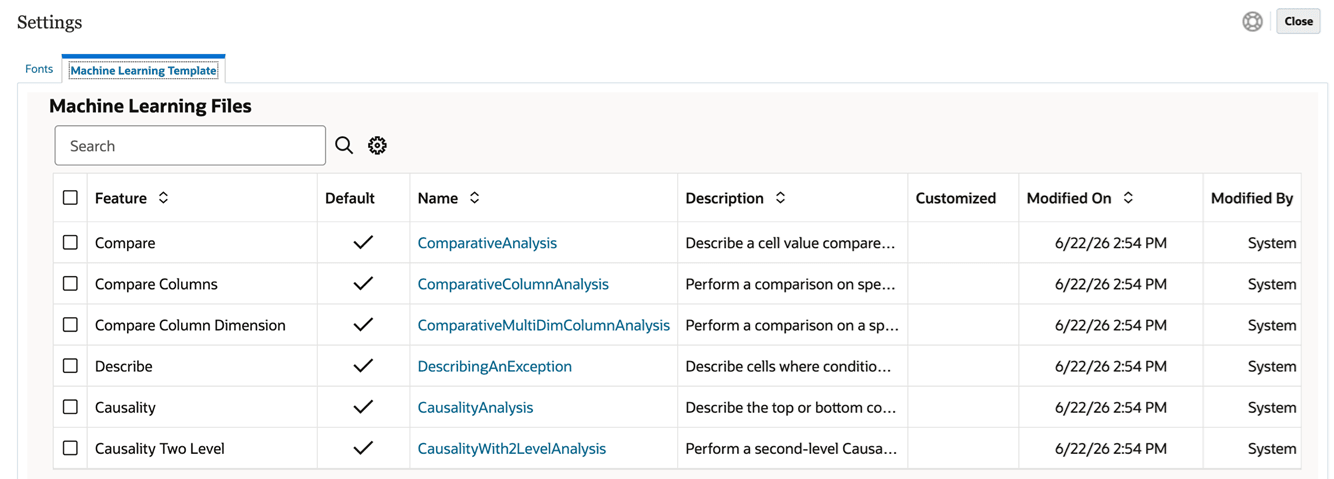Click the Modified On date in Describe row
The height and width of the screenshot is (479, 1334).
[1111, 366]
